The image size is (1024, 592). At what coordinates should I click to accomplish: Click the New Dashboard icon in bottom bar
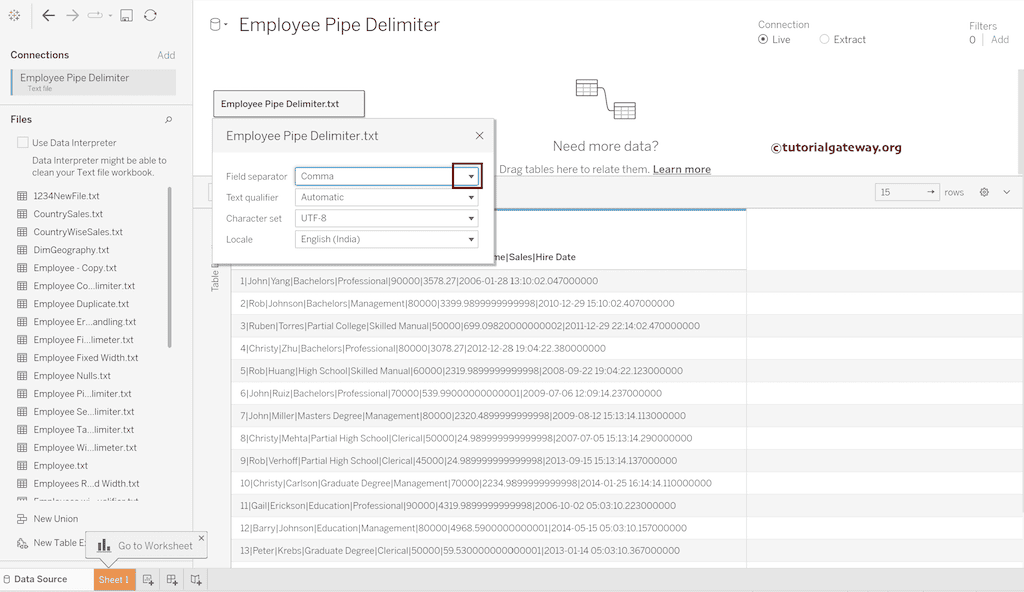[171, 578]
